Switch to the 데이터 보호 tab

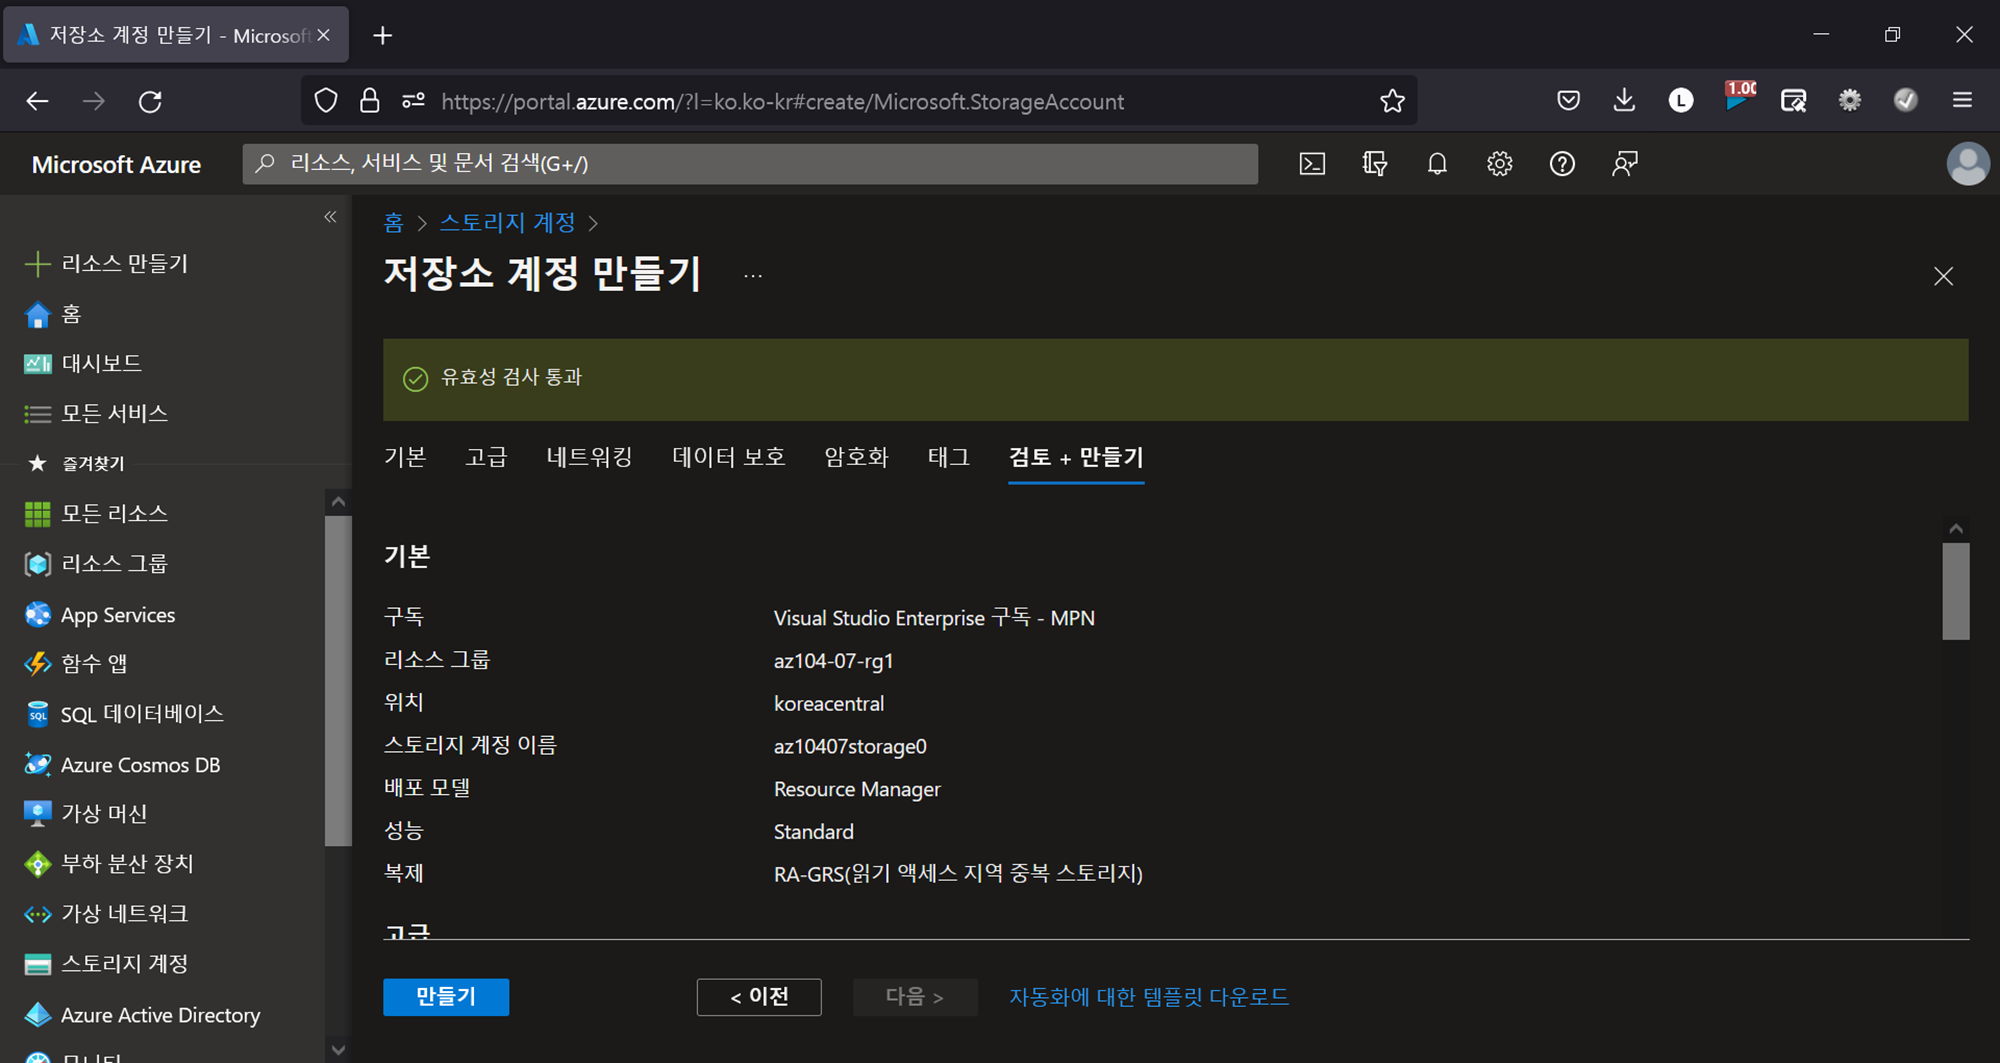[x=729, y=457]
